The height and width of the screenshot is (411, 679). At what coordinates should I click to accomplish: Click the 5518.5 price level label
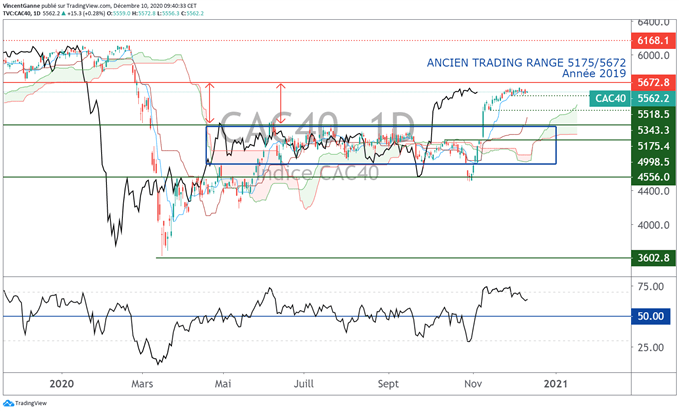(653, 114)
